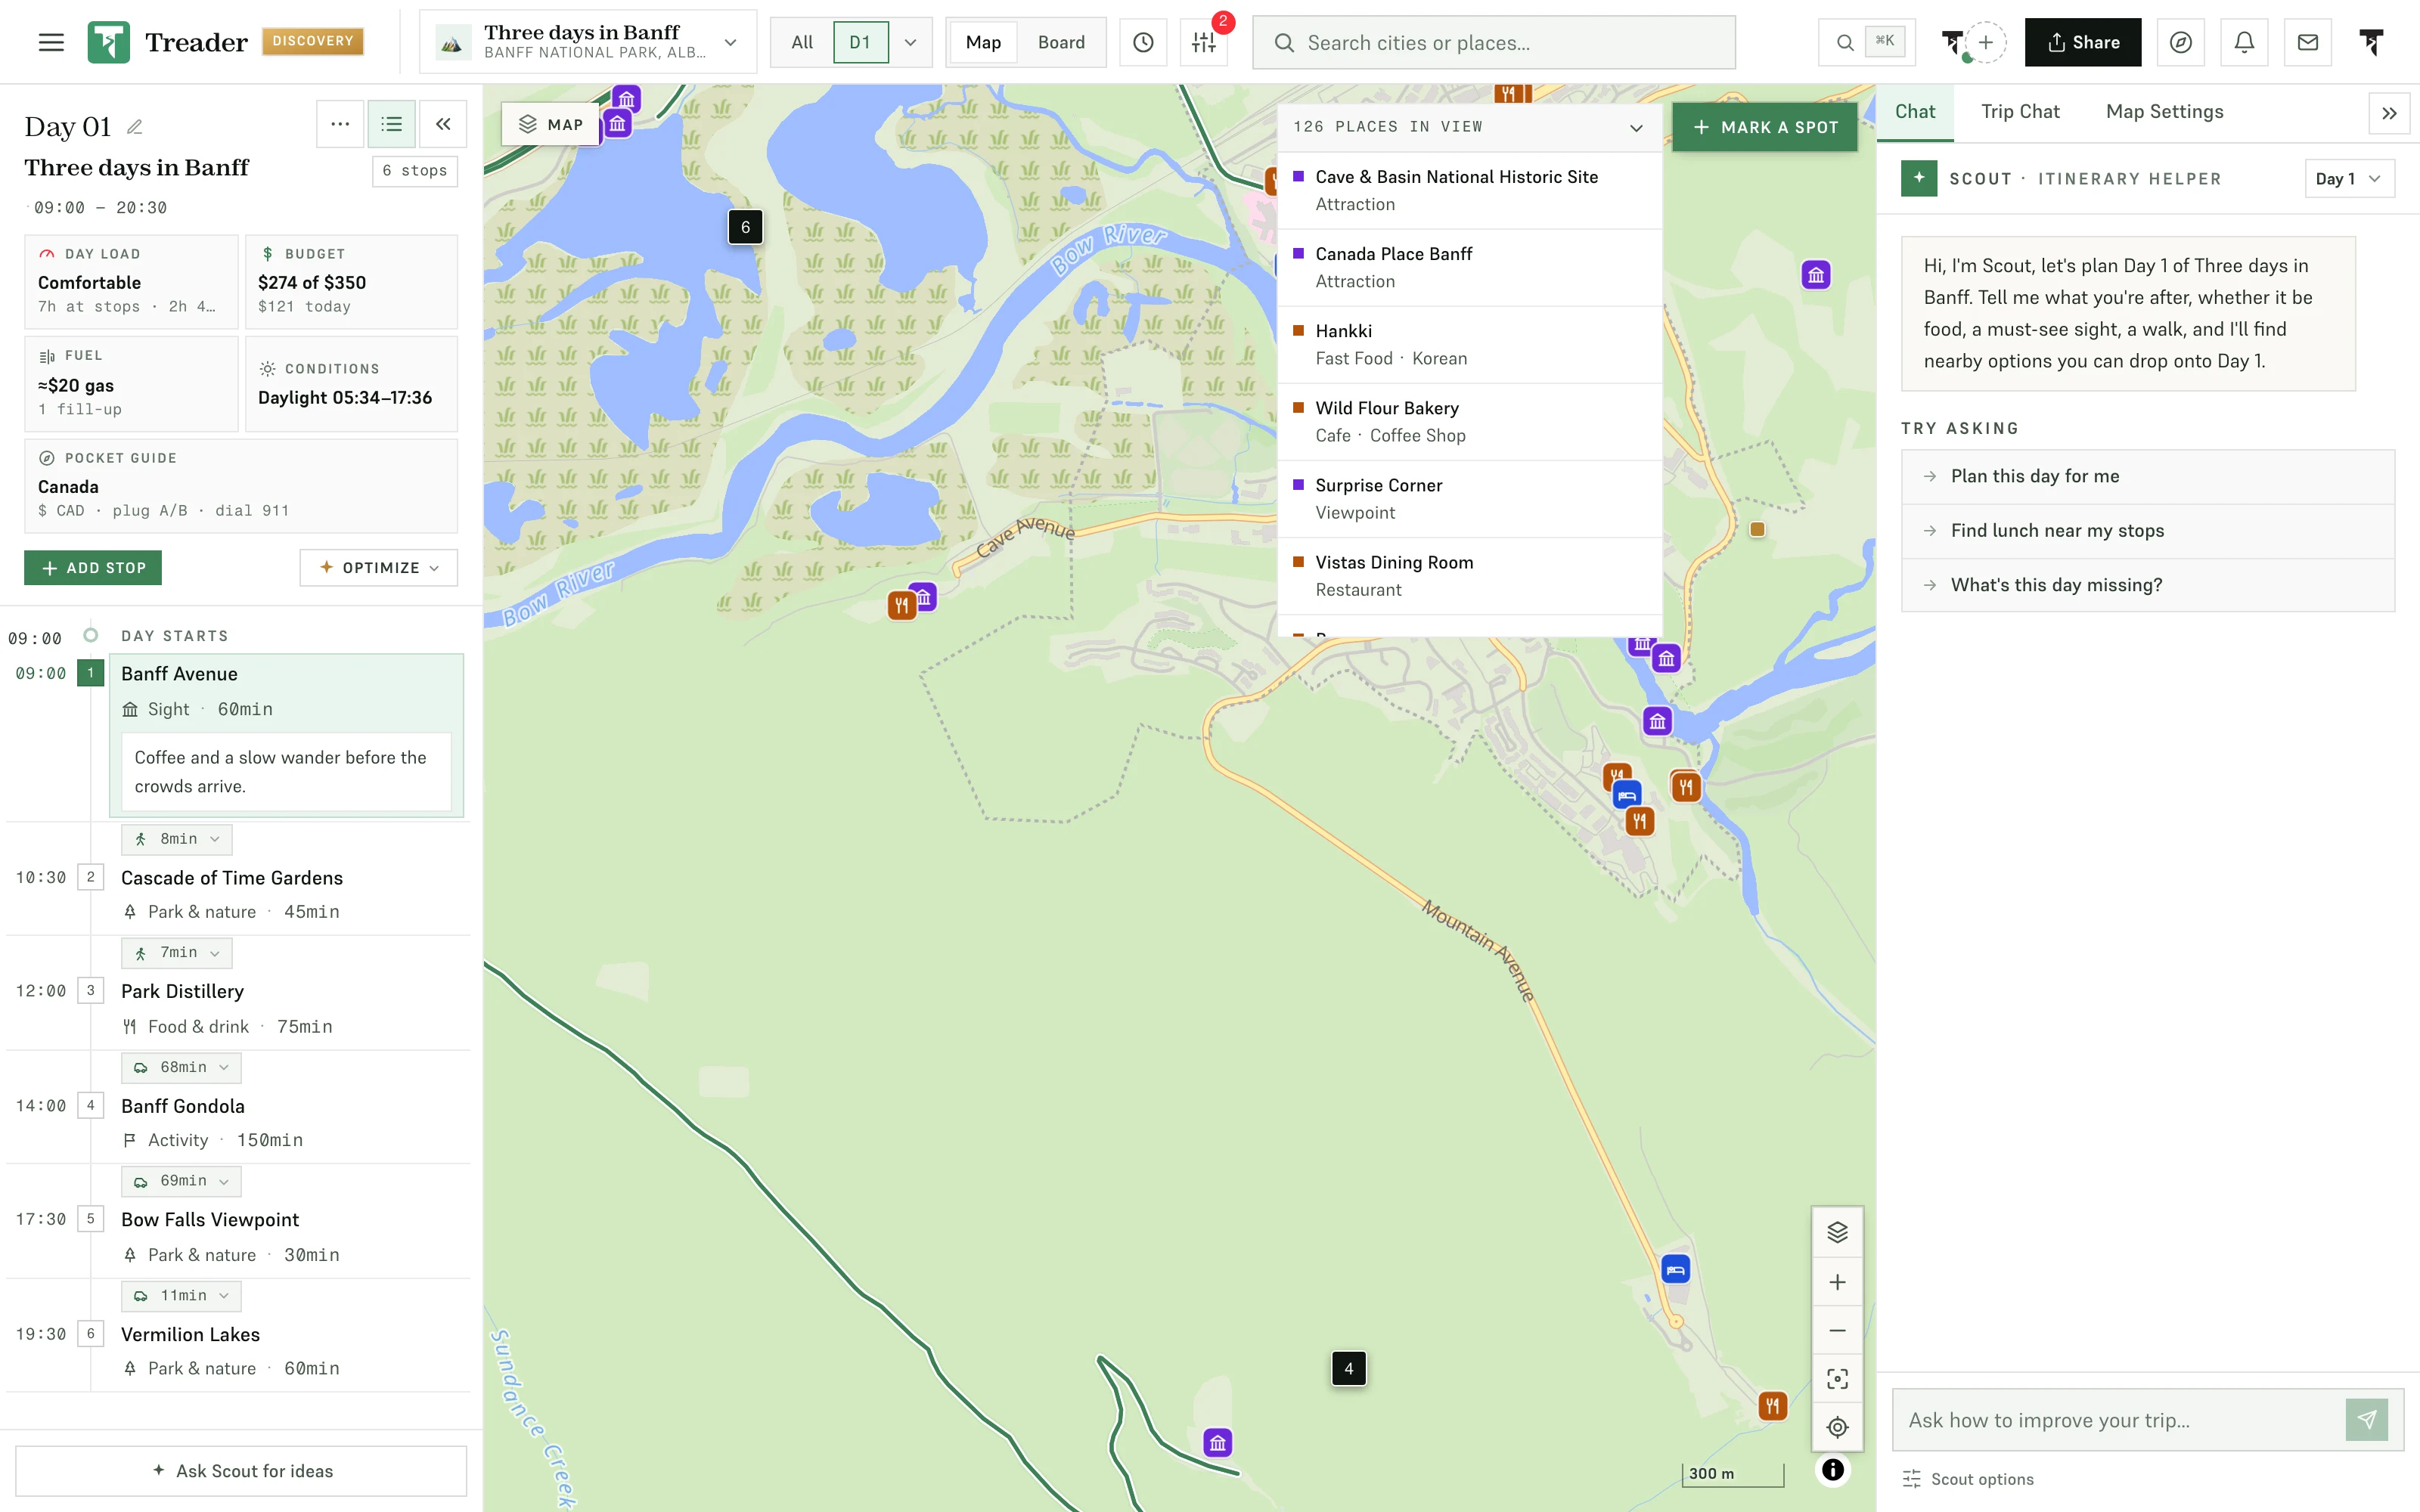Locate me on the map
This screenshot has height=1512, width=2420.
[1837, 1427]
